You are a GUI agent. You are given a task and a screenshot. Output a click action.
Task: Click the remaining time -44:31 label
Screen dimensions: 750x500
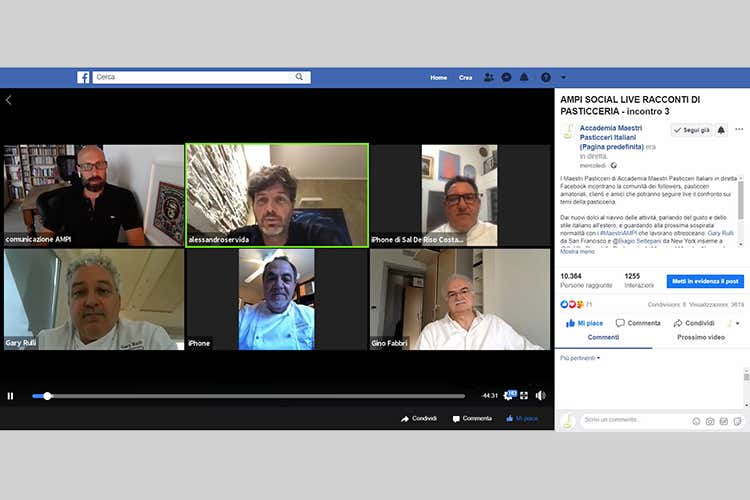490,396
